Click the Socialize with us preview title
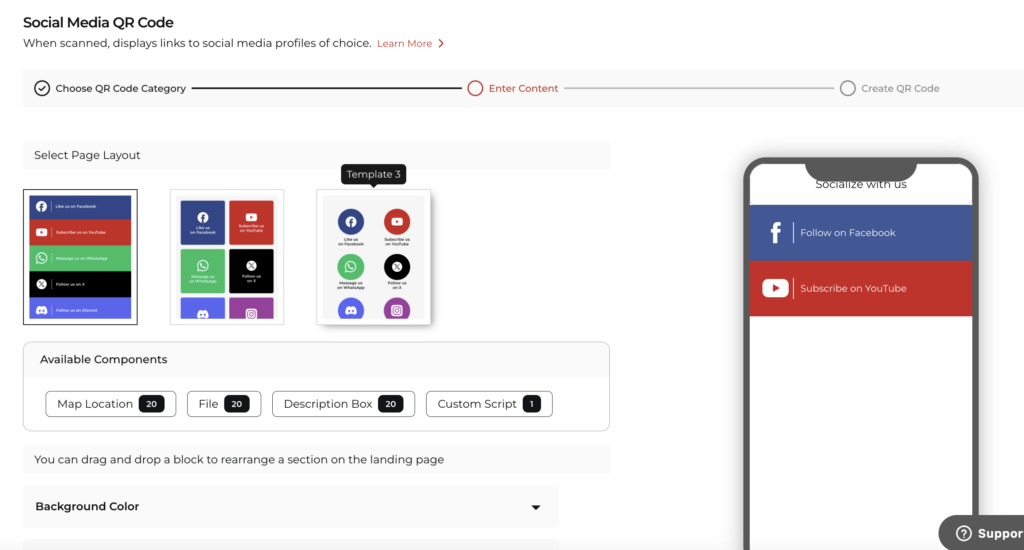This screenshot has width=1024, height=550. tap(861, 185)
